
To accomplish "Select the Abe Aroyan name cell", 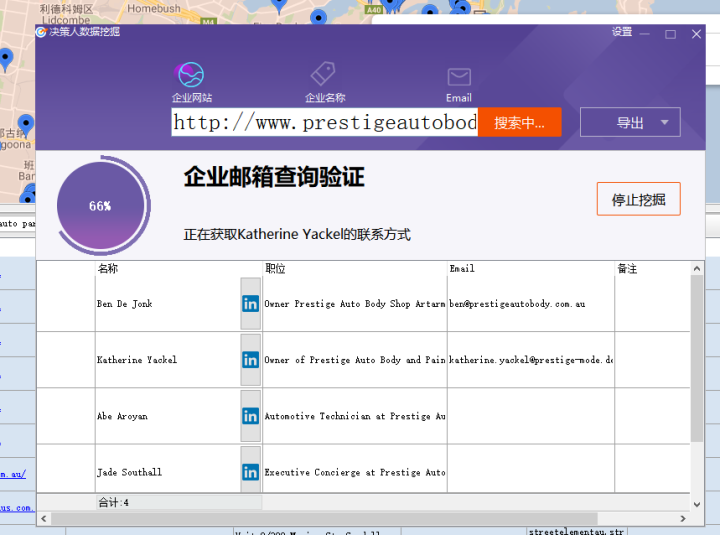I will pyautogui.click(x=168, y=416).
